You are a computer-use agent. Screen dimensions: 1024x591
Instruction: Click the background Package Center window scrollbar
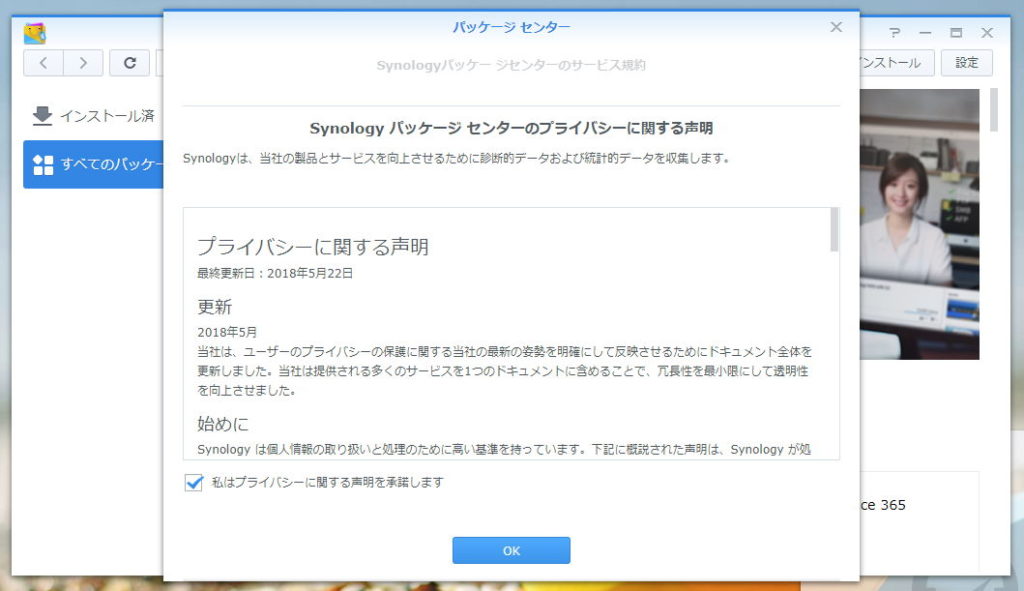(x=994, y=110)
